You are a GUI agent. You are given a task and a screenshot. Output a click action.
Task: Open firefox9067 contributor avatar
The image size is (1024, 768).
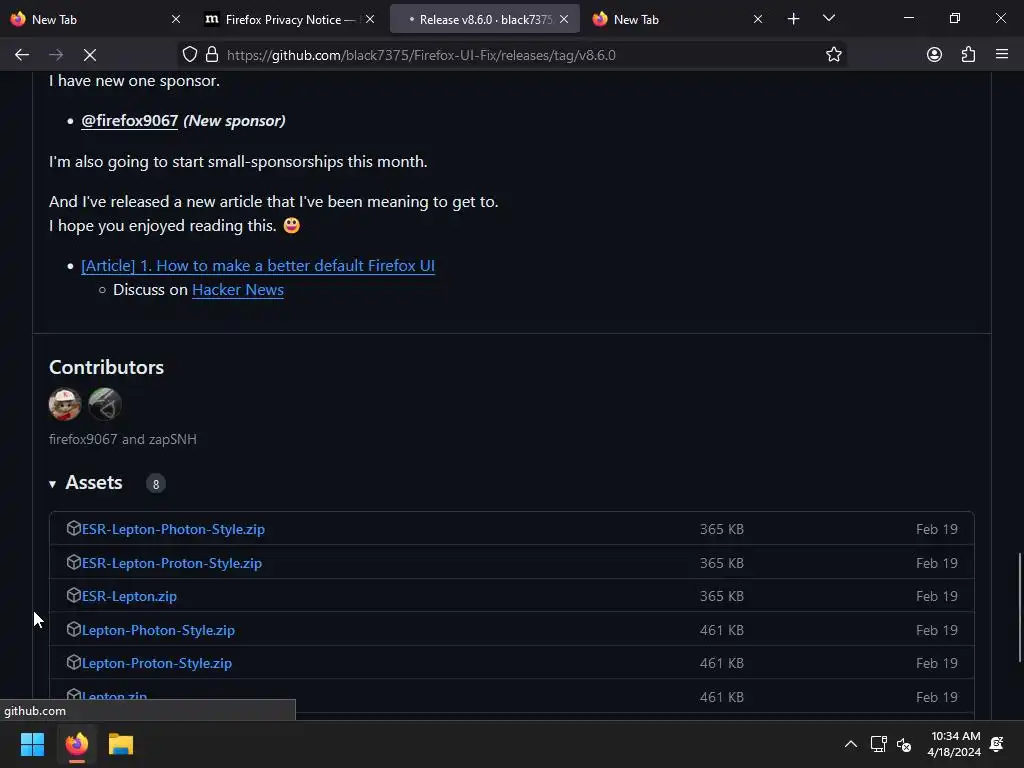pyautogui.click(x=65, y=404)
